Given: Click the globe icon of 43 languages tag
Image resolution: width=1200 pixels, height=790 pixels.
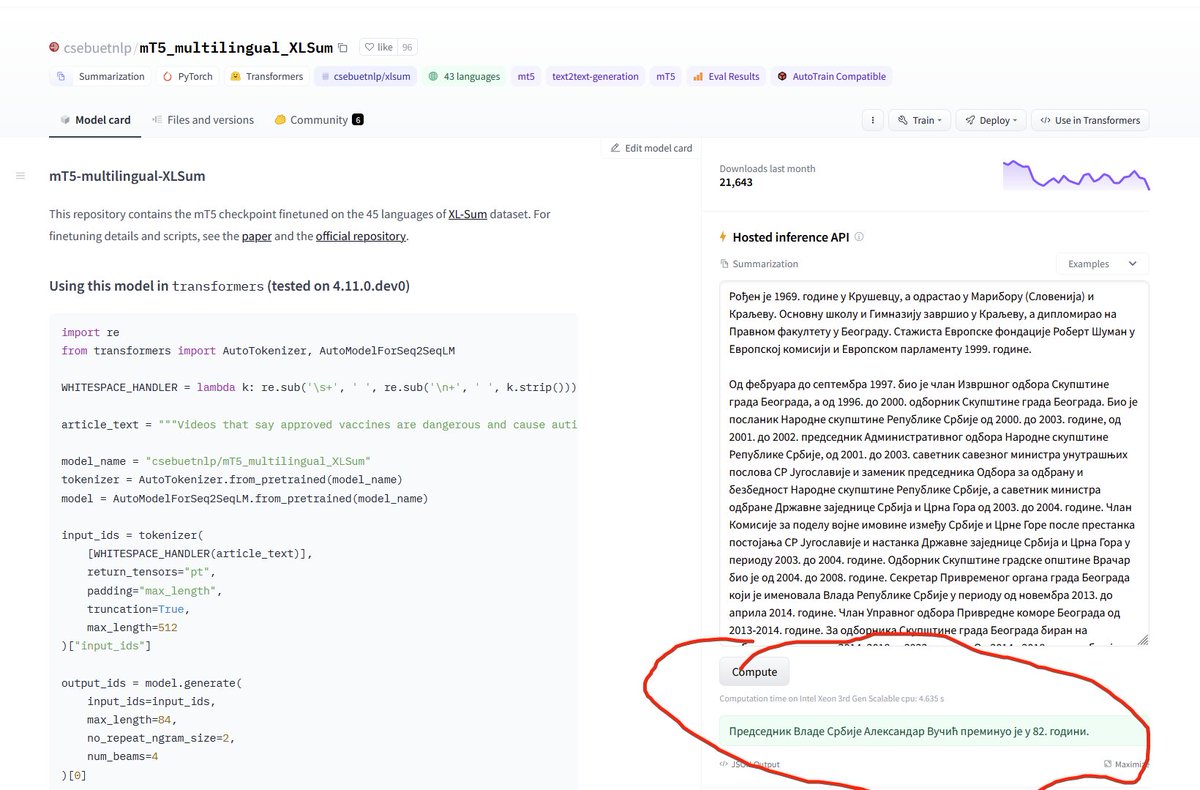Looking at the screenshot, I should tap(433, 76).
